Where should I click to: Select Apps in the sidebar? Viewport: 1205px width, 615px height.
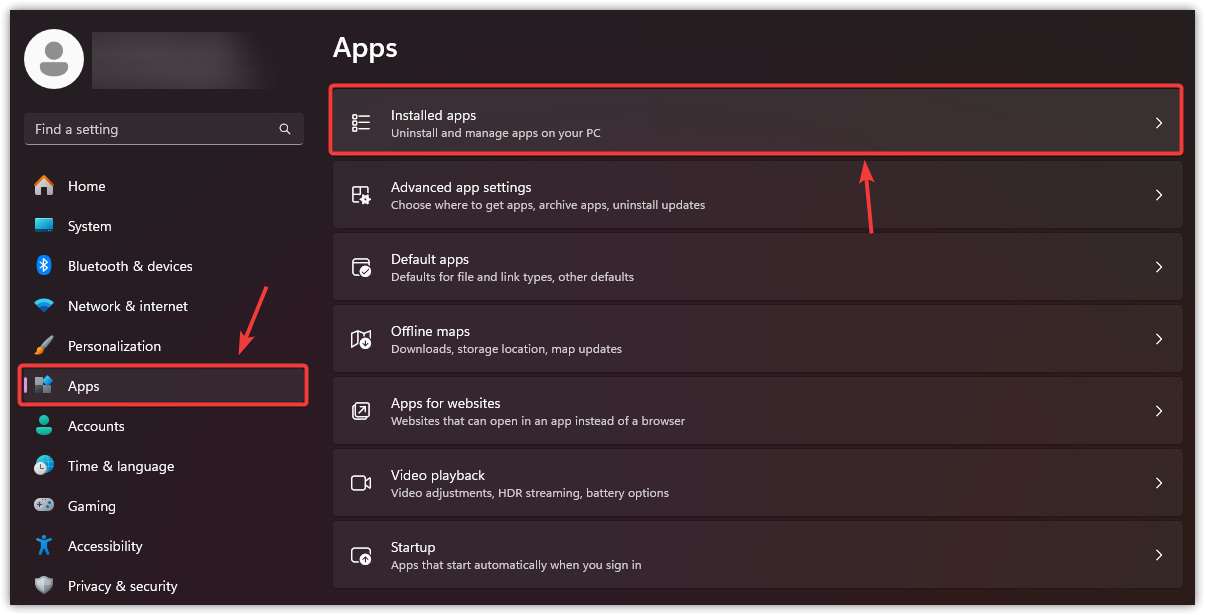pos(84,386)
